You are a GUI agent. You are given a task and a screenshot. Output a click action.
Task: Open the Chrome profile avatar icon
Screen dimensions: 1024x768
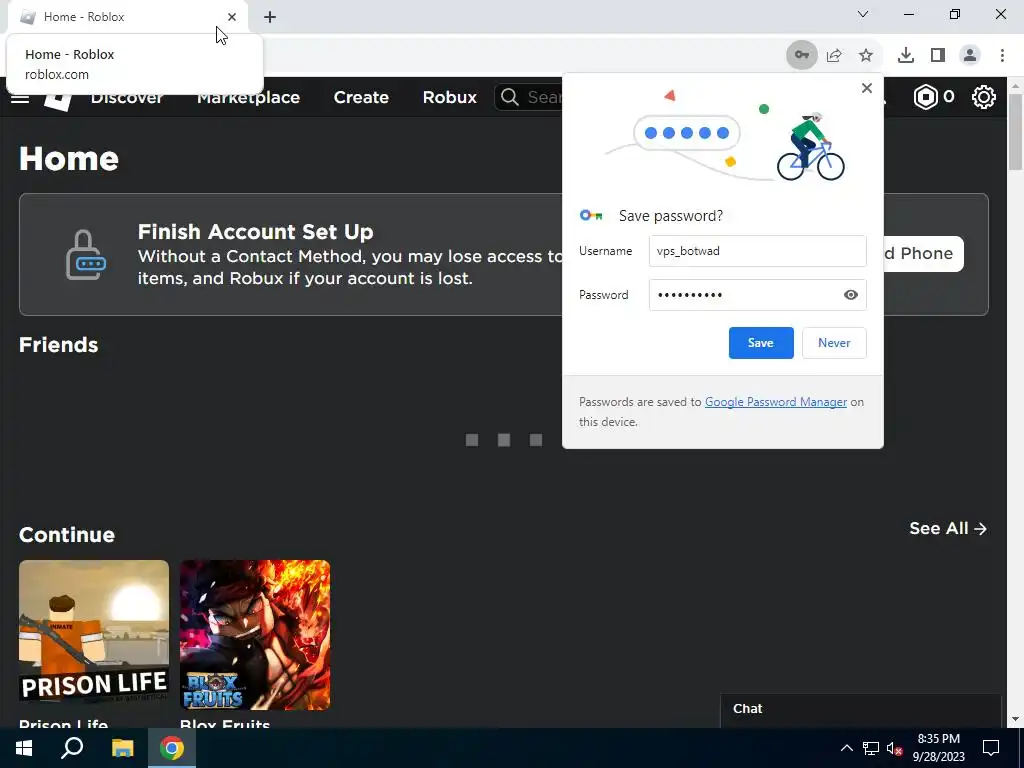coord(970,56)
